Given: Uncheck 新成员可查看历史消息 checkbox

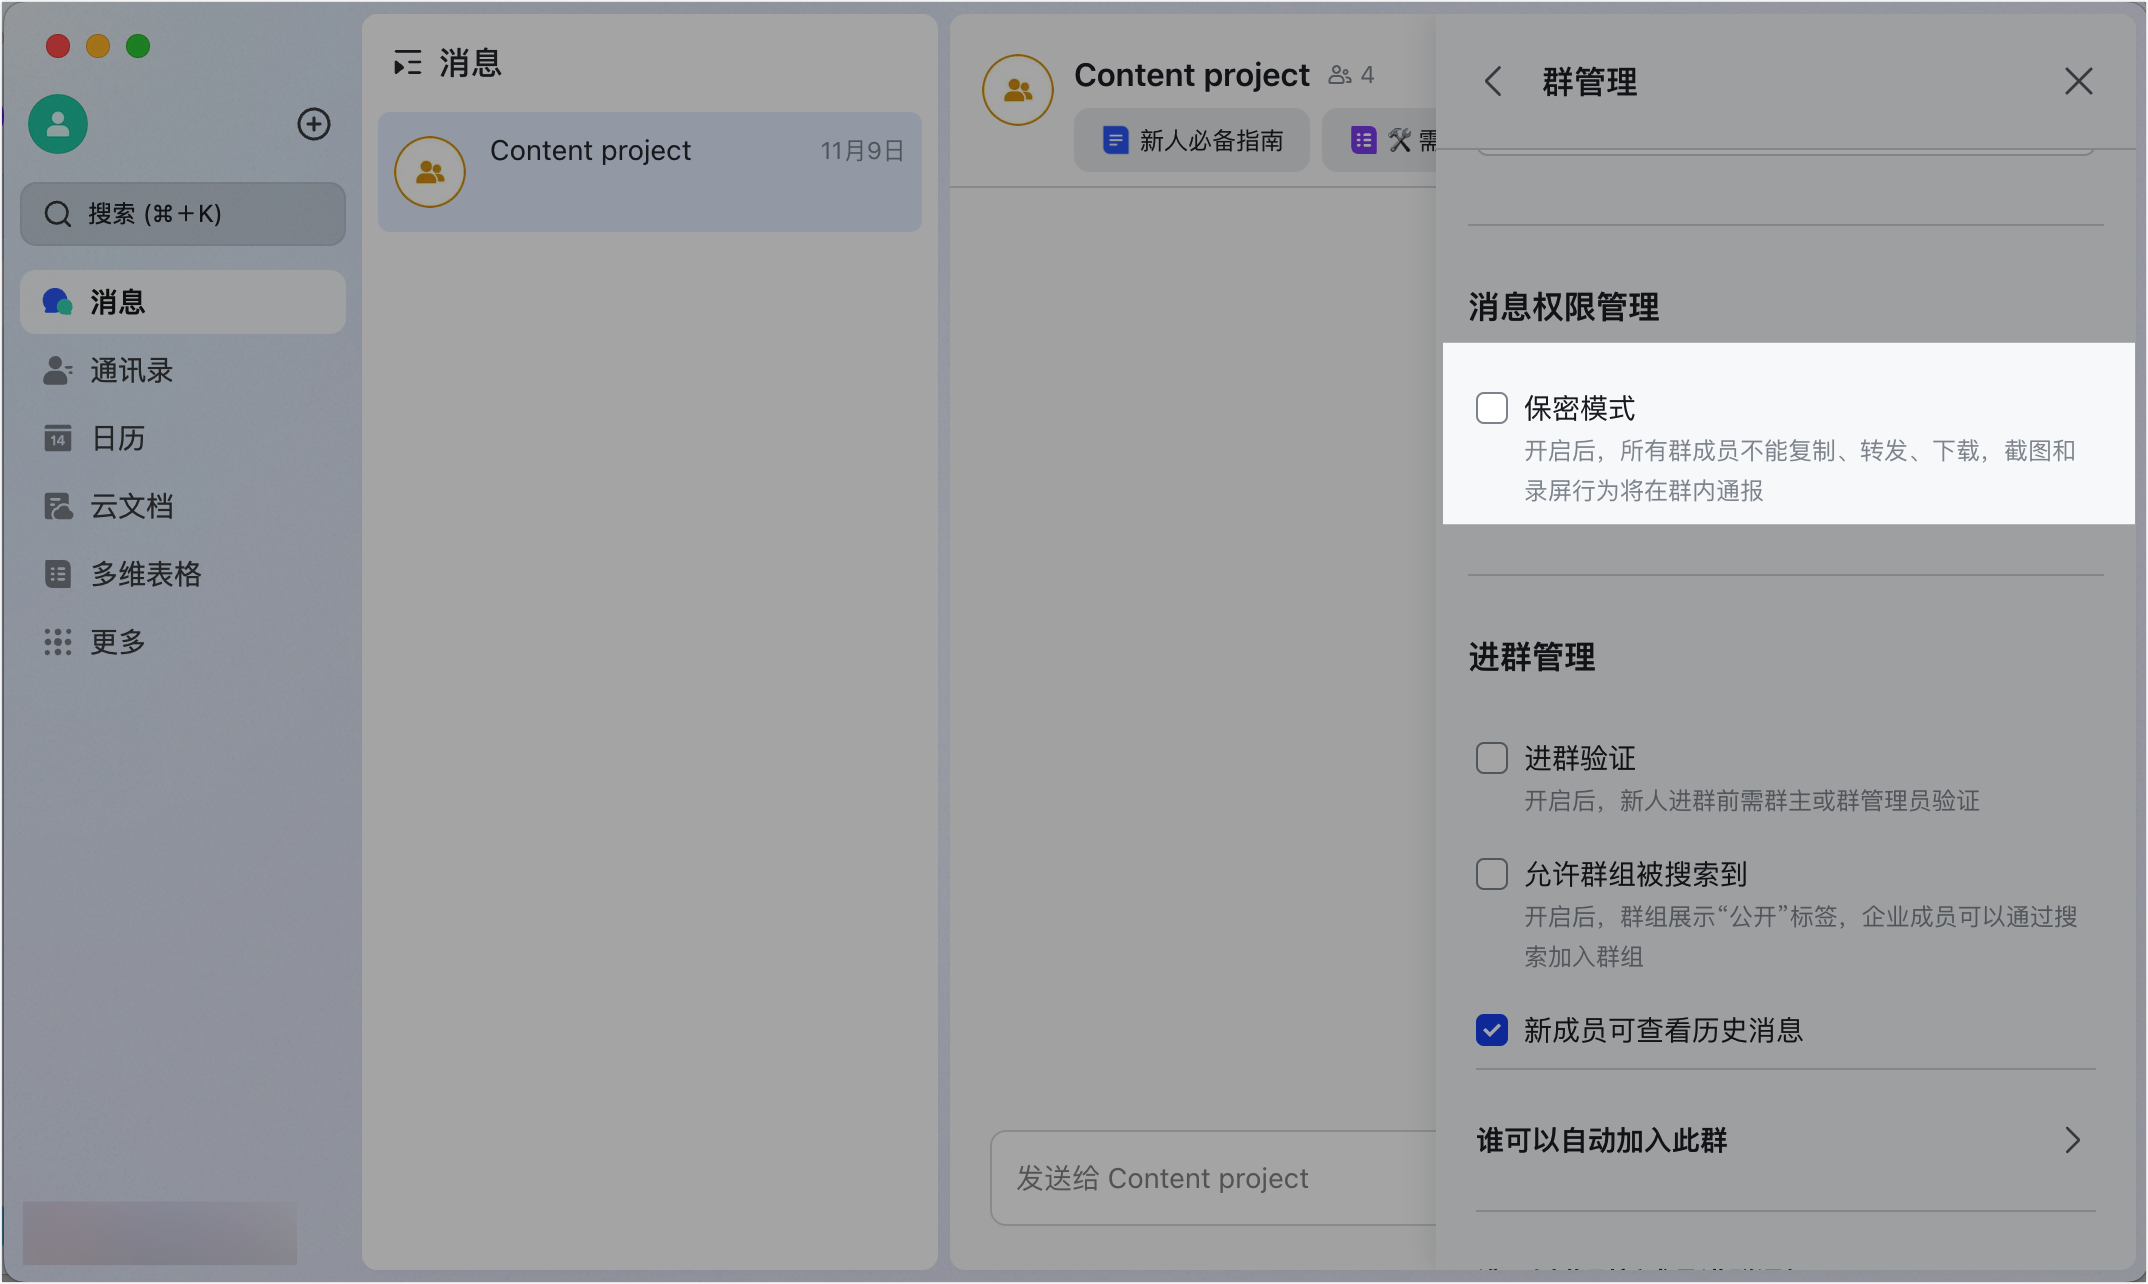Looking at the screenshot, I should [x=1492, y=1030].
